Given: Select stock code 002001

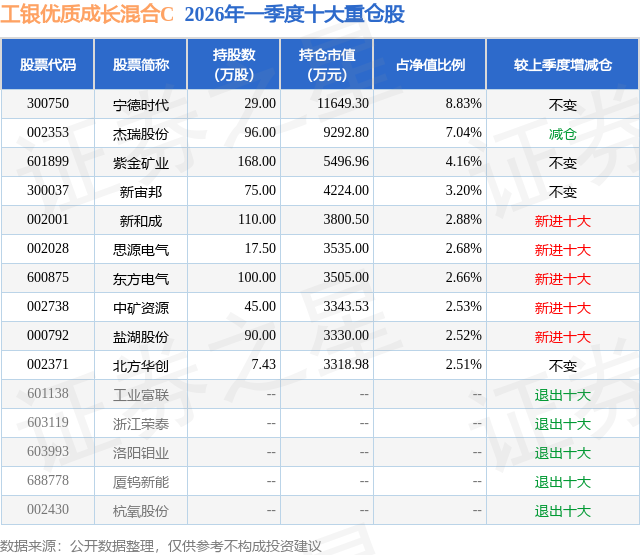Looking at the screenshot, I should 48,220.
